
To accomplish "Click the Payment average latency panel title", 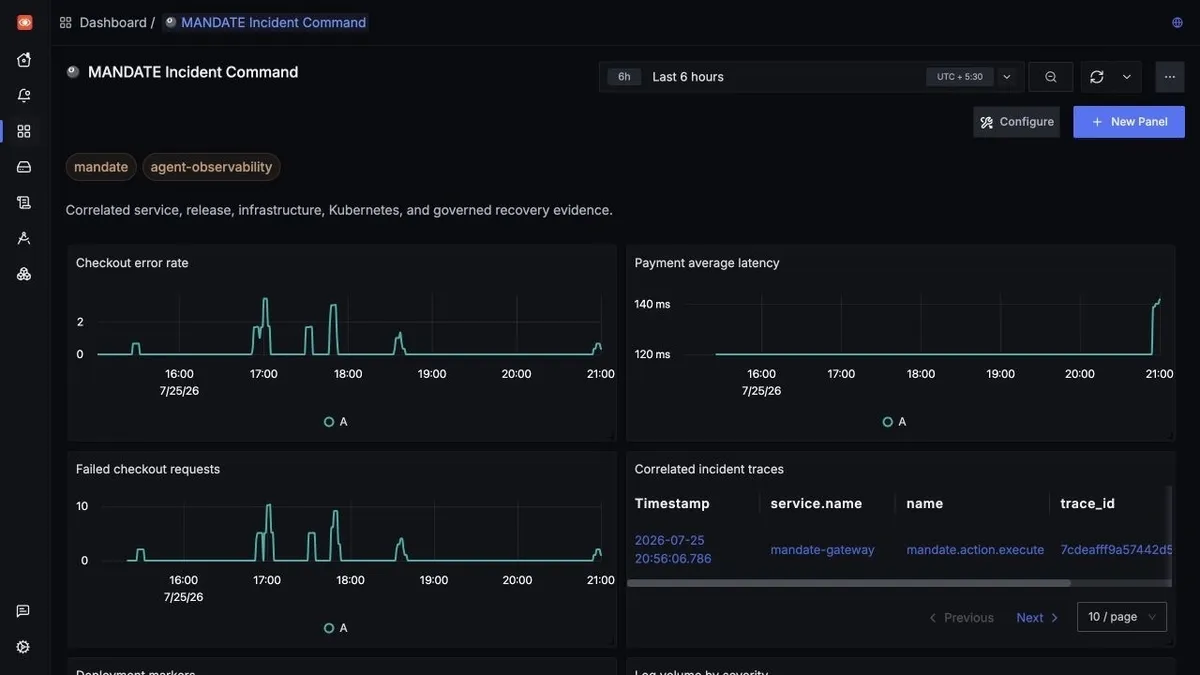I will point(707,263).
